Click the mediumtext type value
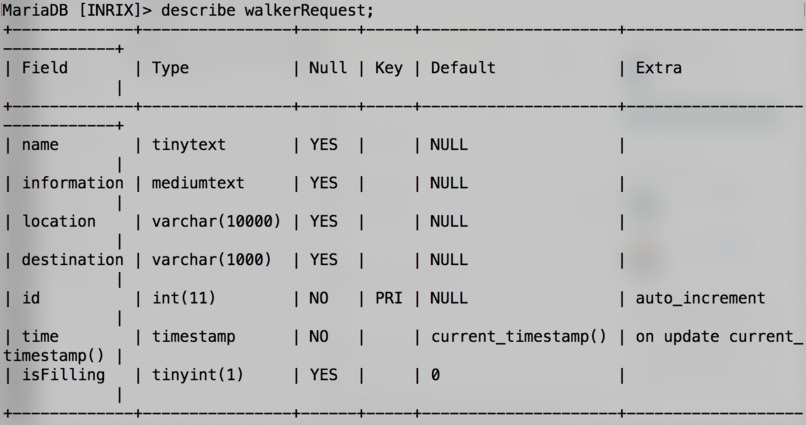Image resolution: width=806 pixels, height=425 pixels. [x=198, y=183]
